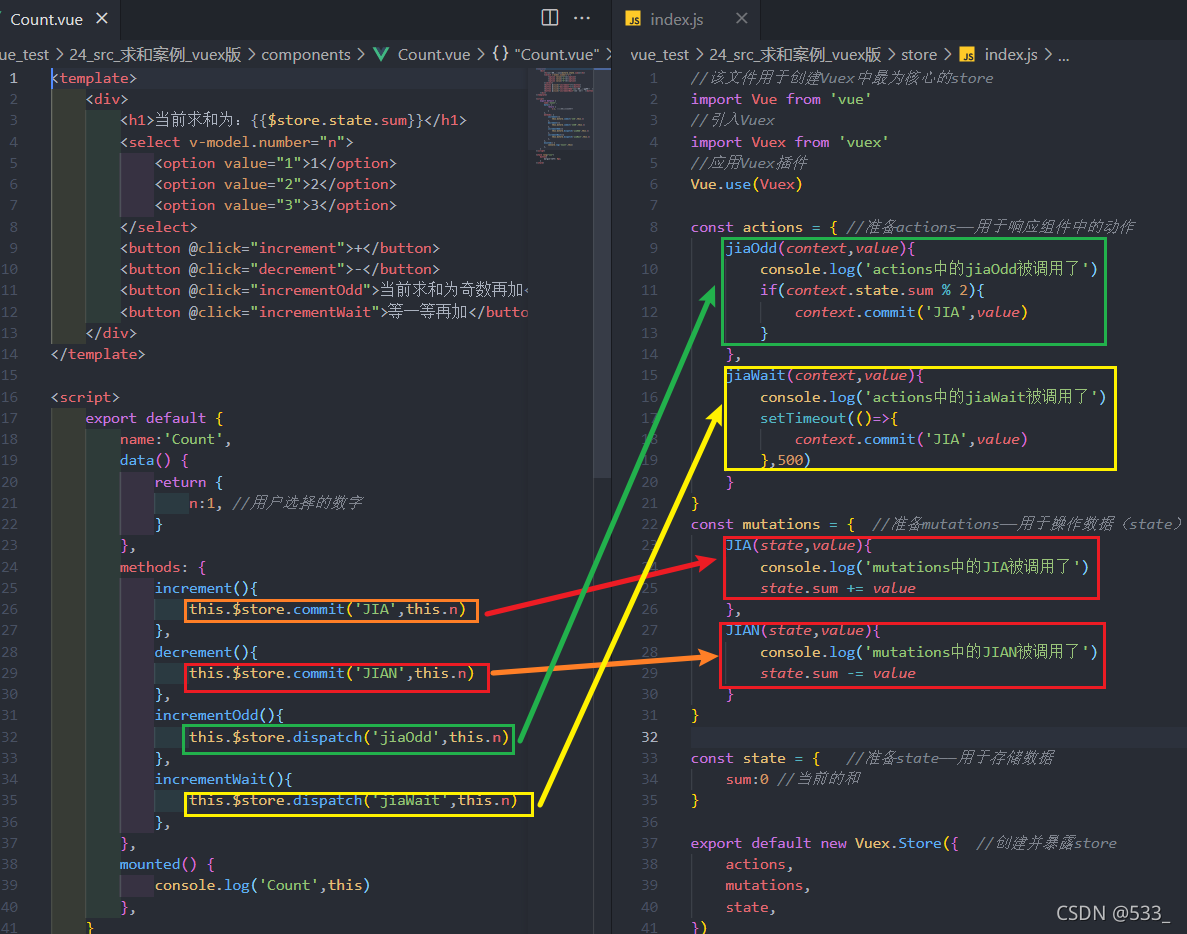Click 'if(context.state.sum % 2){' line

(x=872, y=291)
